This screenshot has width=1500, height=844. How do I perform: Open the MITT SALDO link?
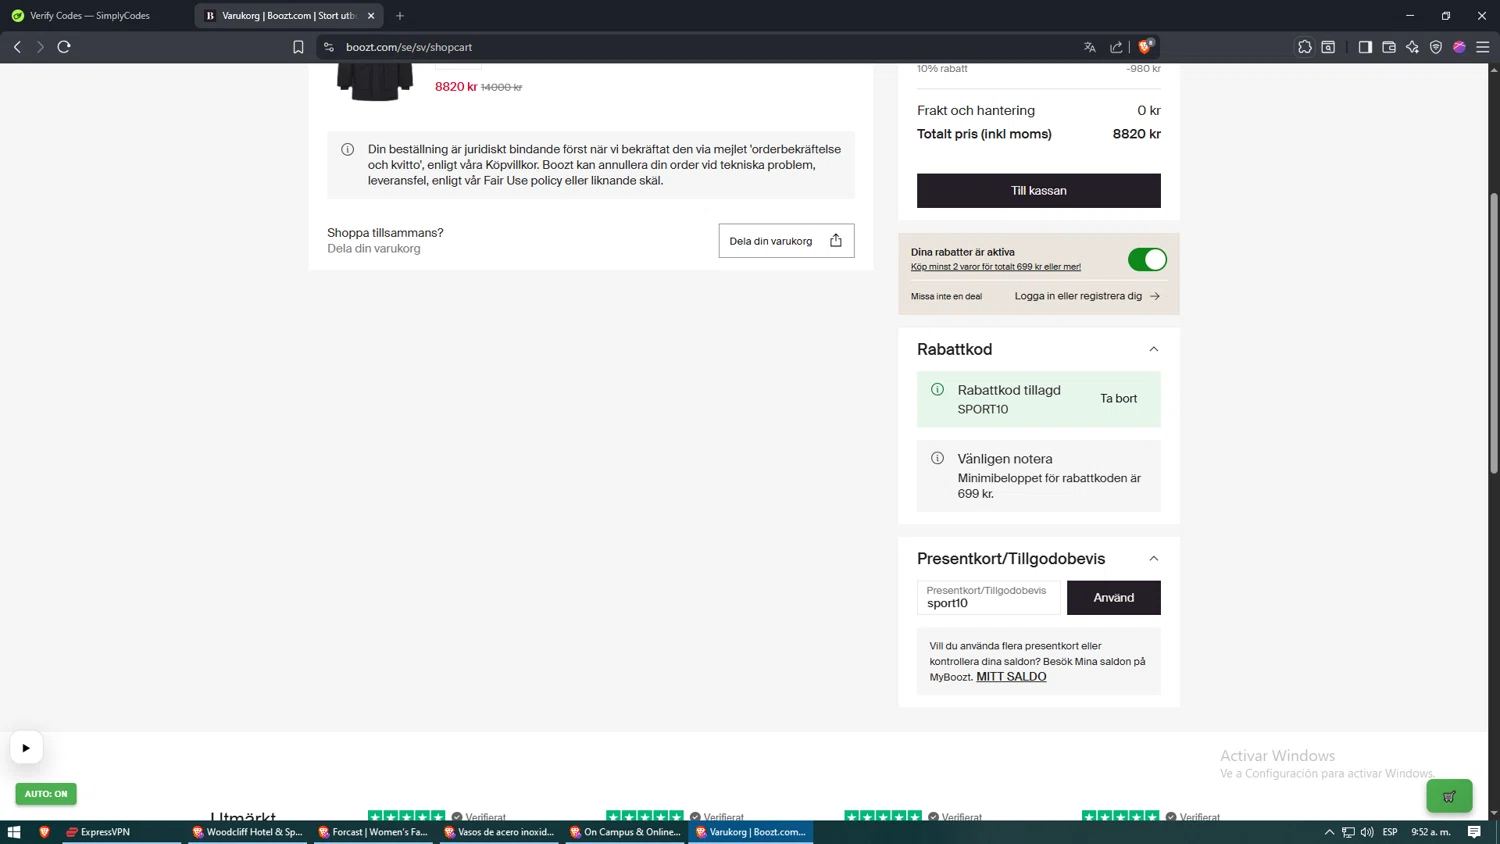pyautogui.click(x=1011, y=677)
